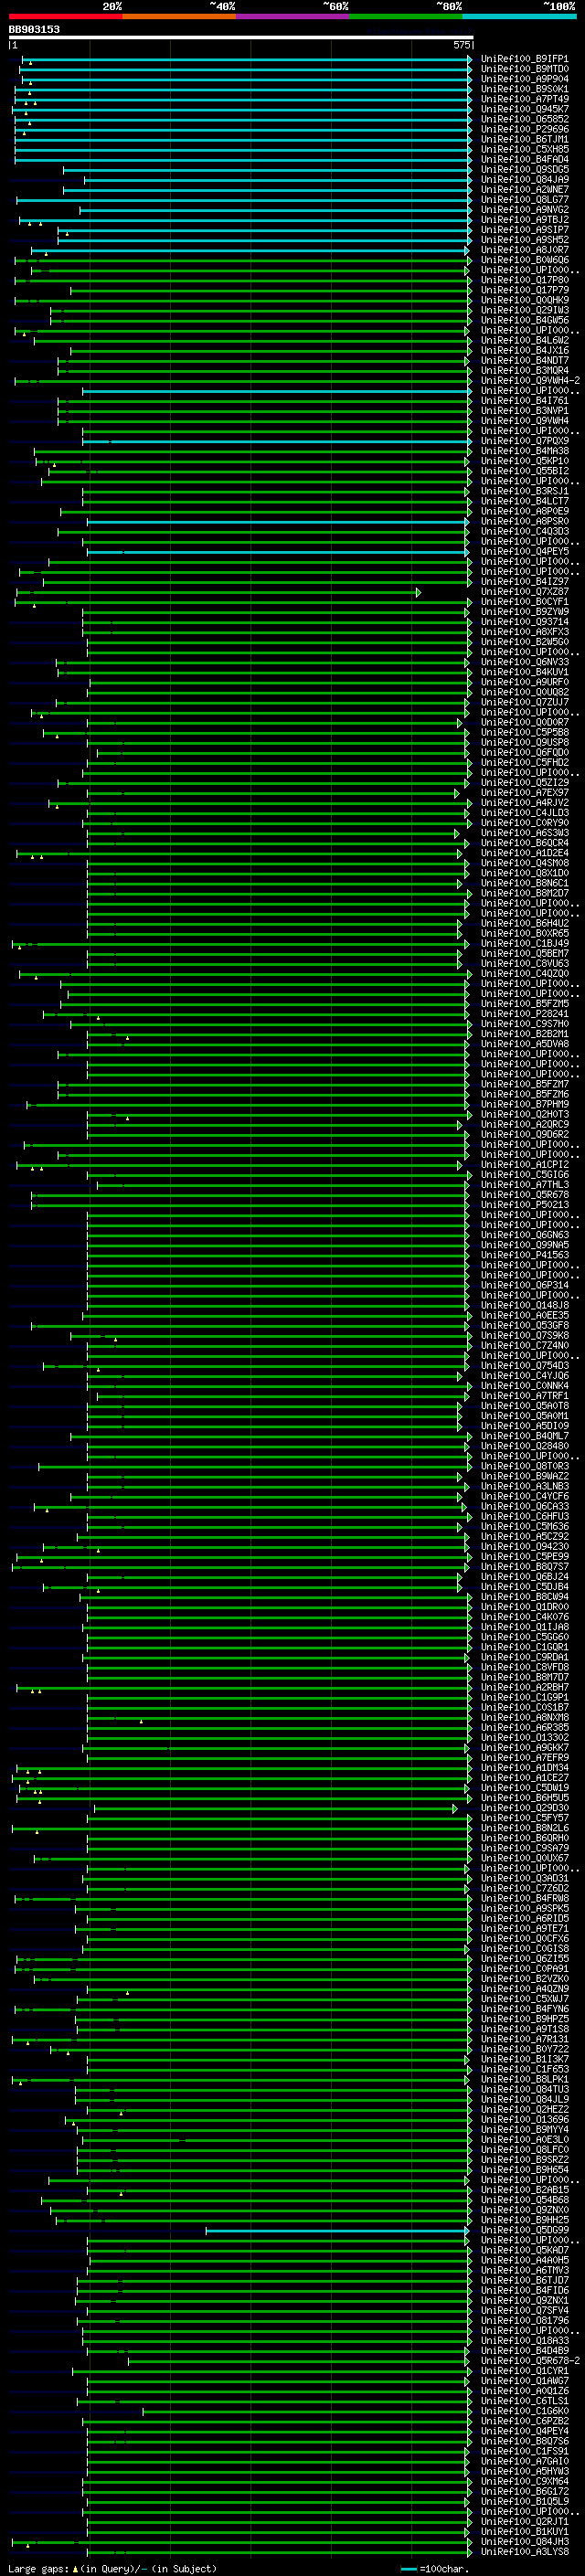Select the UniRef100_Q6NV33 label

(x=524, y=662)
